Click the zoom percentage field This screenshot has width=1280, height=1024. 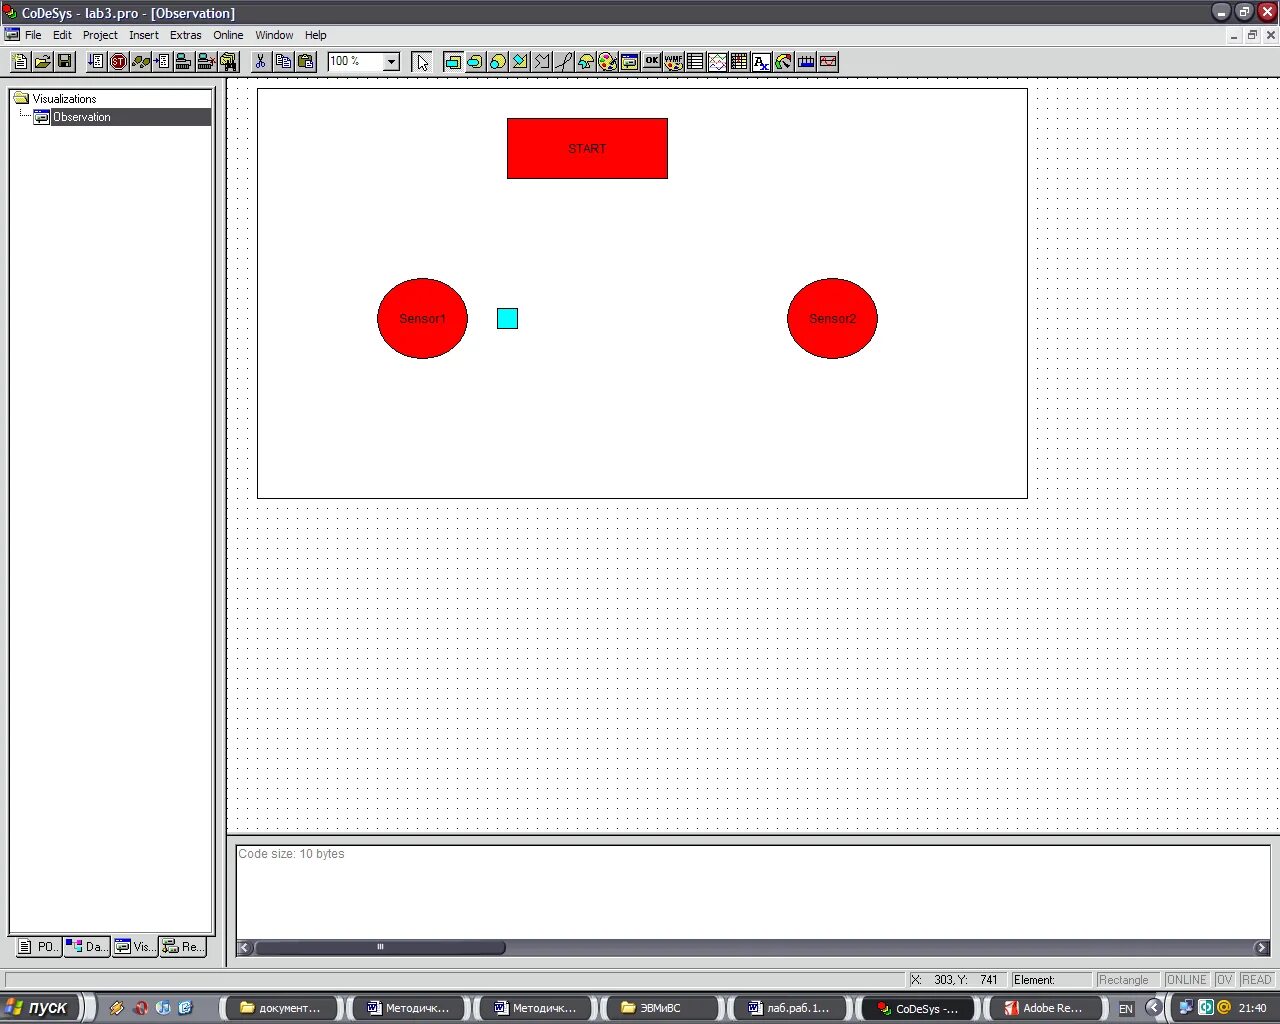click(355, 62)
